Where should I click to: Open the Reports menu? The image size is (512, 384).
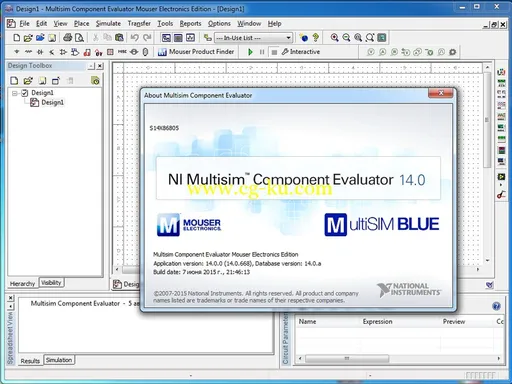pos(190,24)
